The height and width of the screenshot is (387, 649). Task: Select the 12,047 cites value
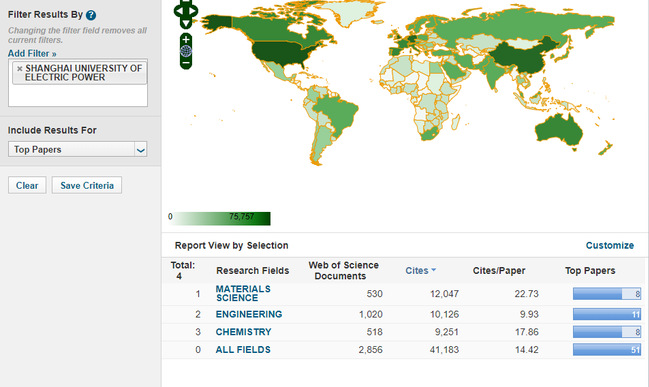point(444,294)
